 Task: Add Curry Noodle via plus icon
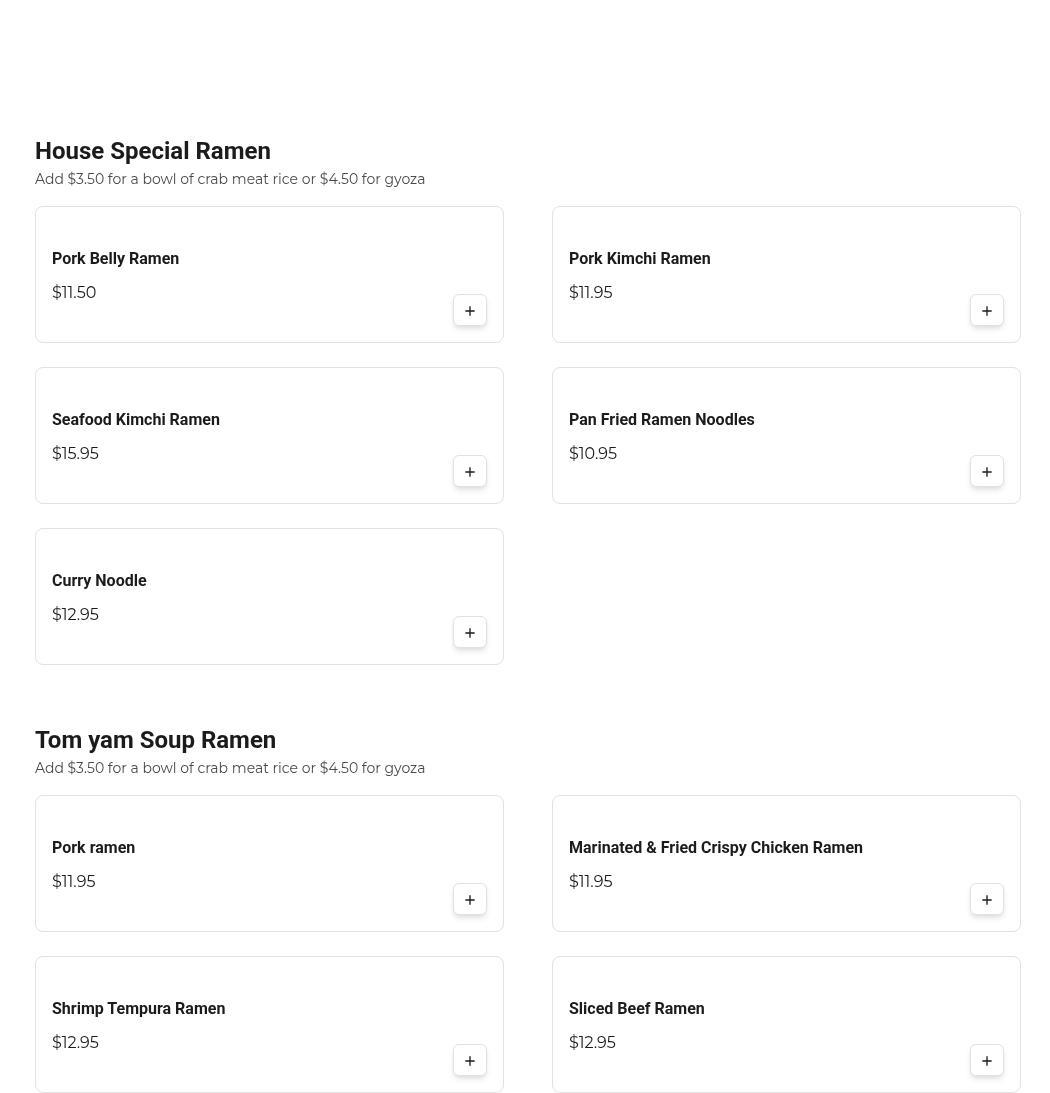470,633
